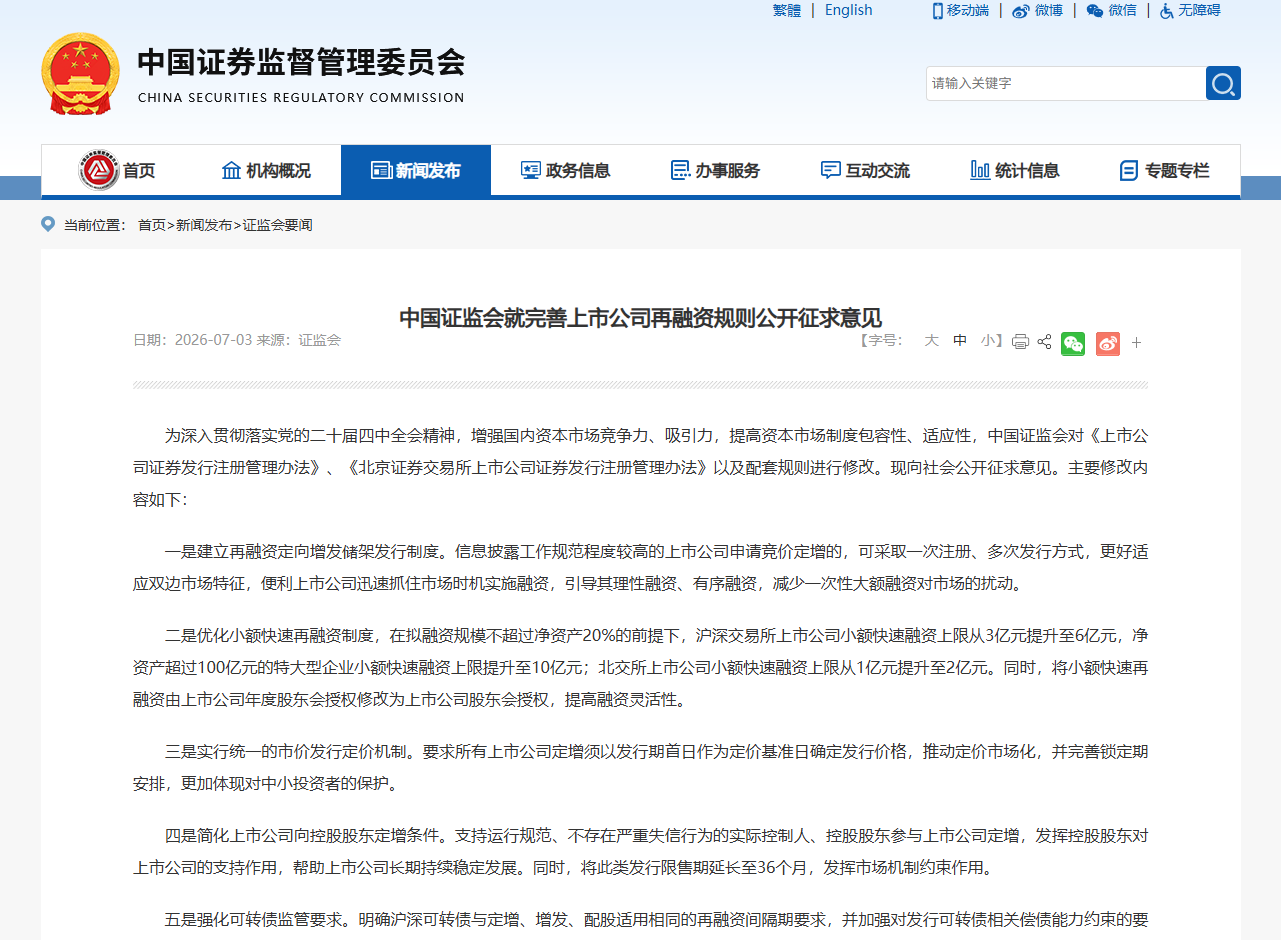Click the printer icon in article toolbar
The image size is (1281, 940).
[x=1020, y=342]
